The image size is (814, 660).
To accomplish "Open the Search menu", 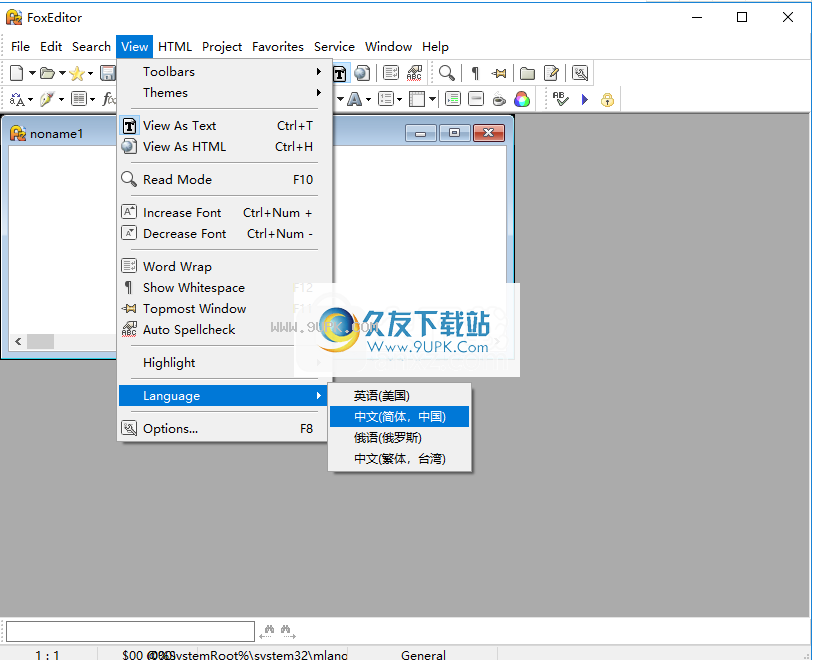I will pos(91,47).
